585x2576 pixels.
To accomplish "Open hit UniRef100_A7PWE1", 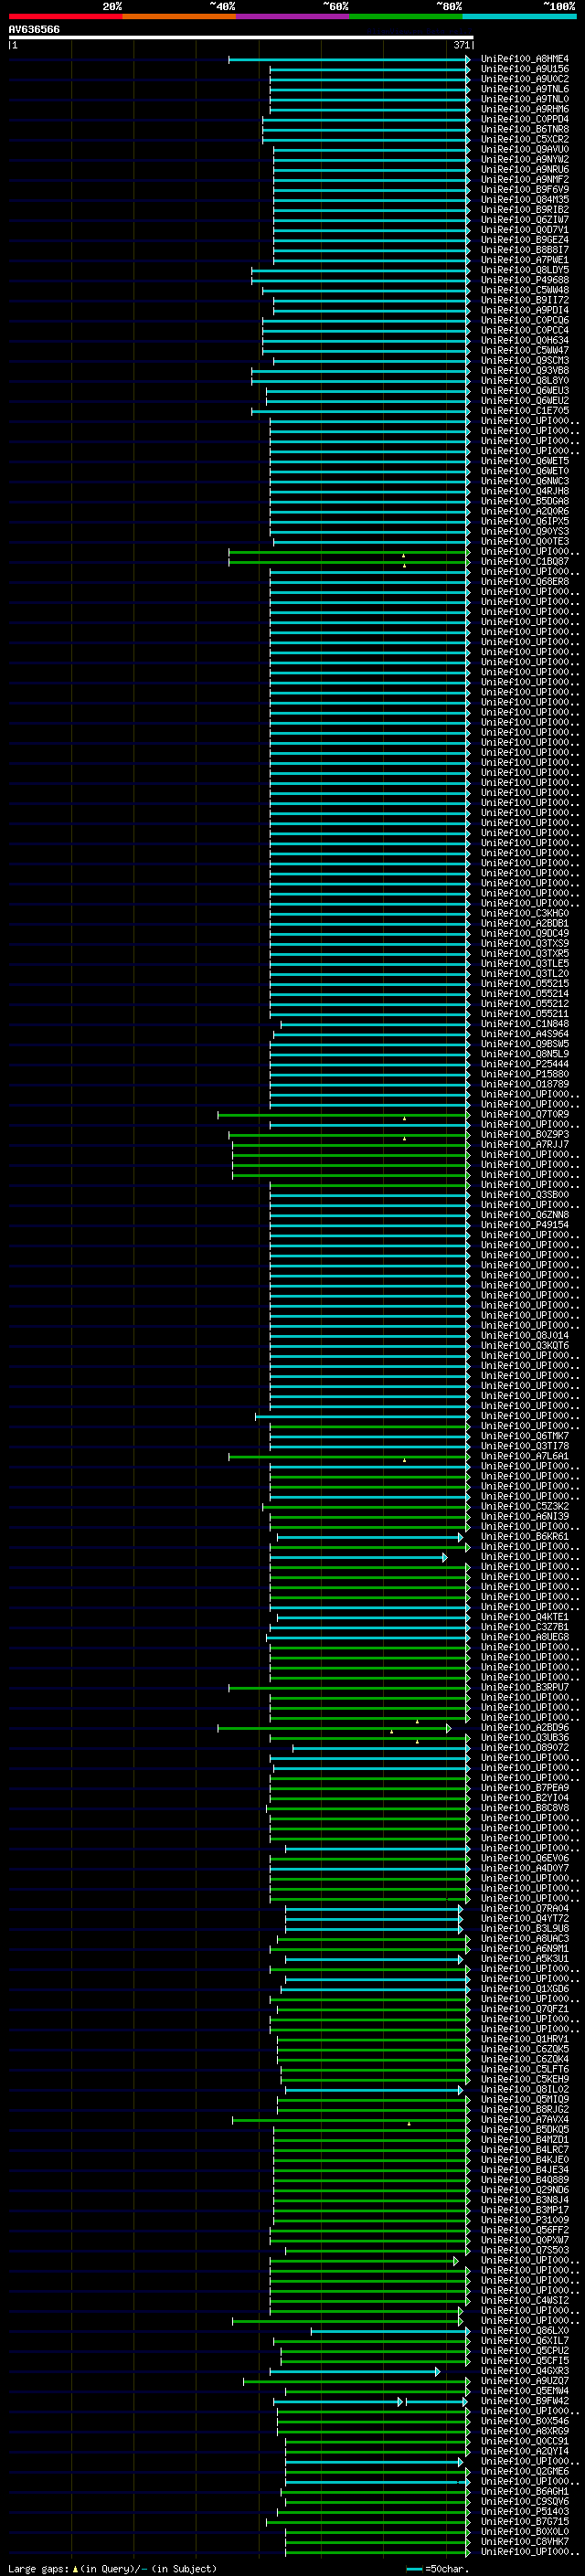I will point(525,260).
